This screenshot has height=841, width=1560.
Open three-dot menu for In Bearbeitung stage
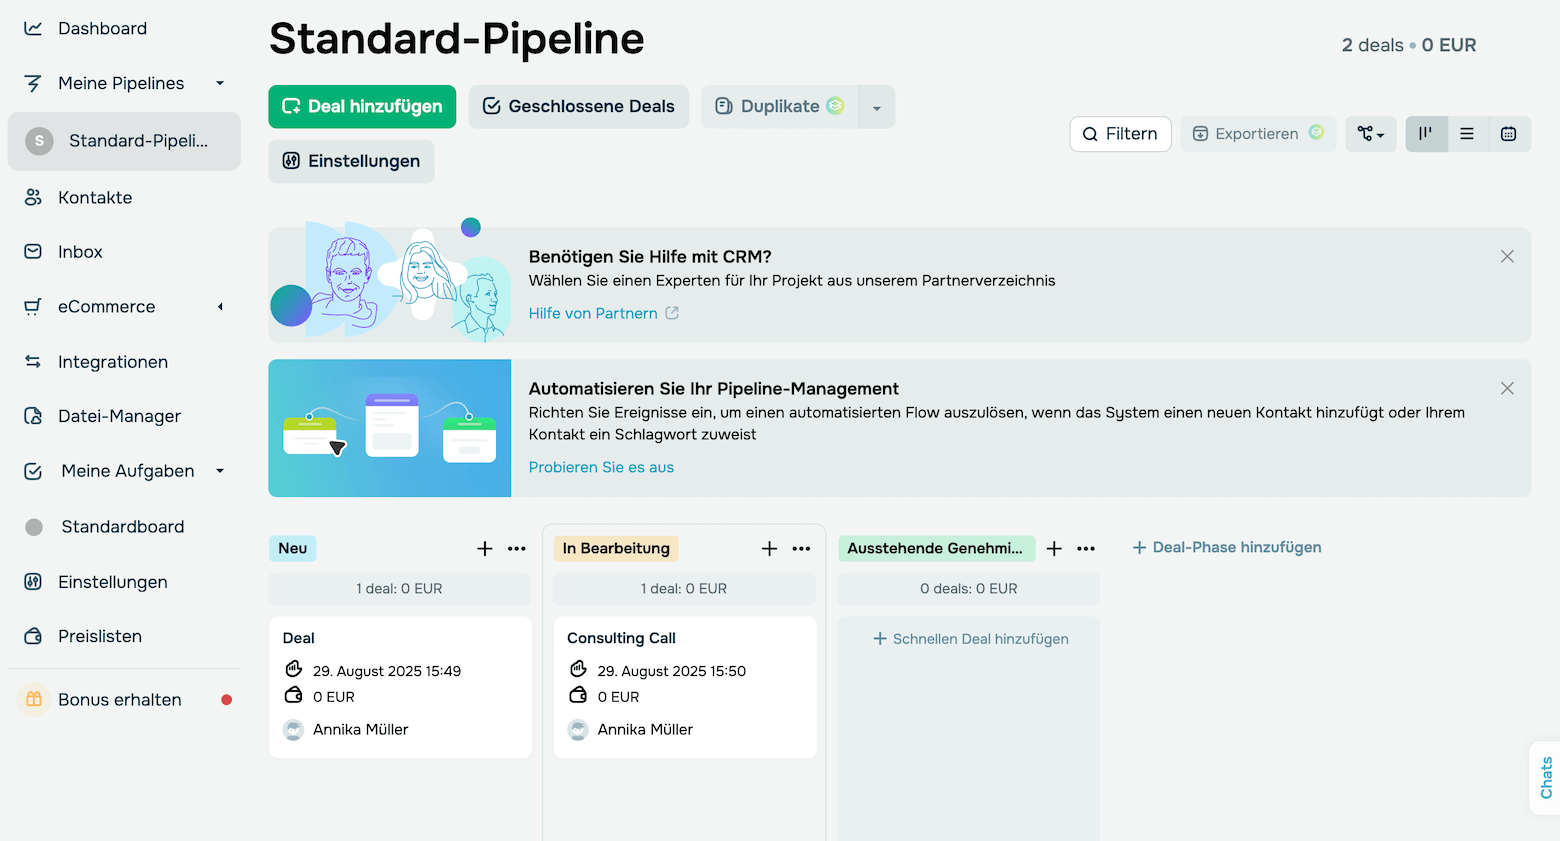(801, 549)
